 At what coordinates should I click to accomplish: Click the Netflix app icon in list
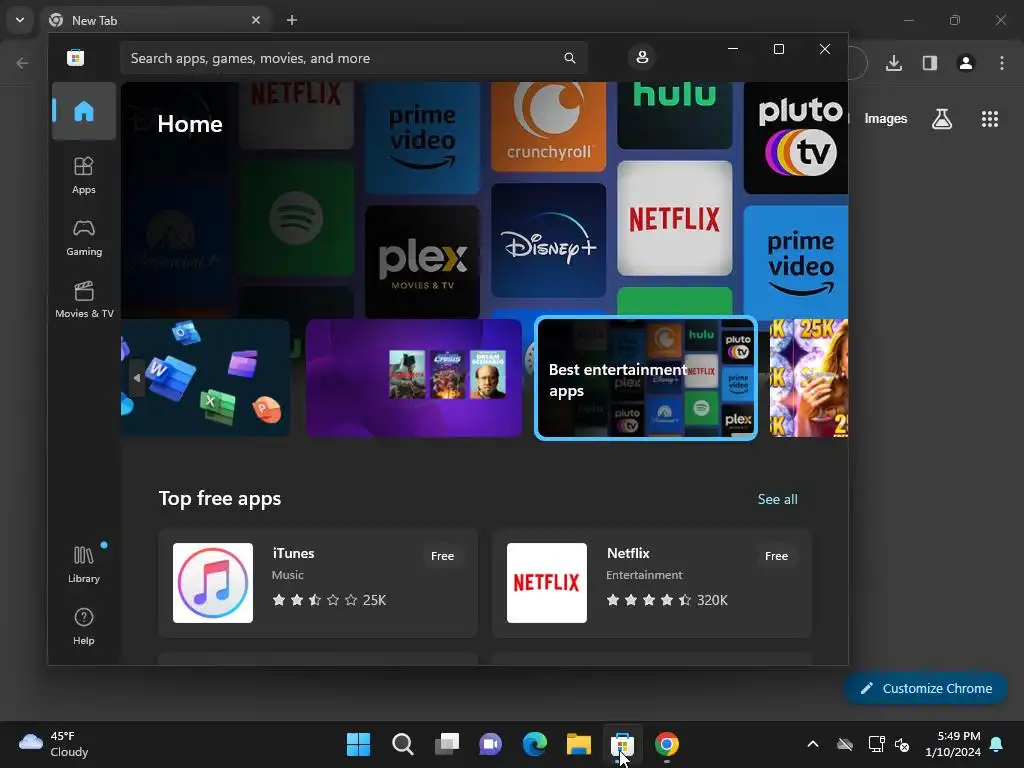547,583
